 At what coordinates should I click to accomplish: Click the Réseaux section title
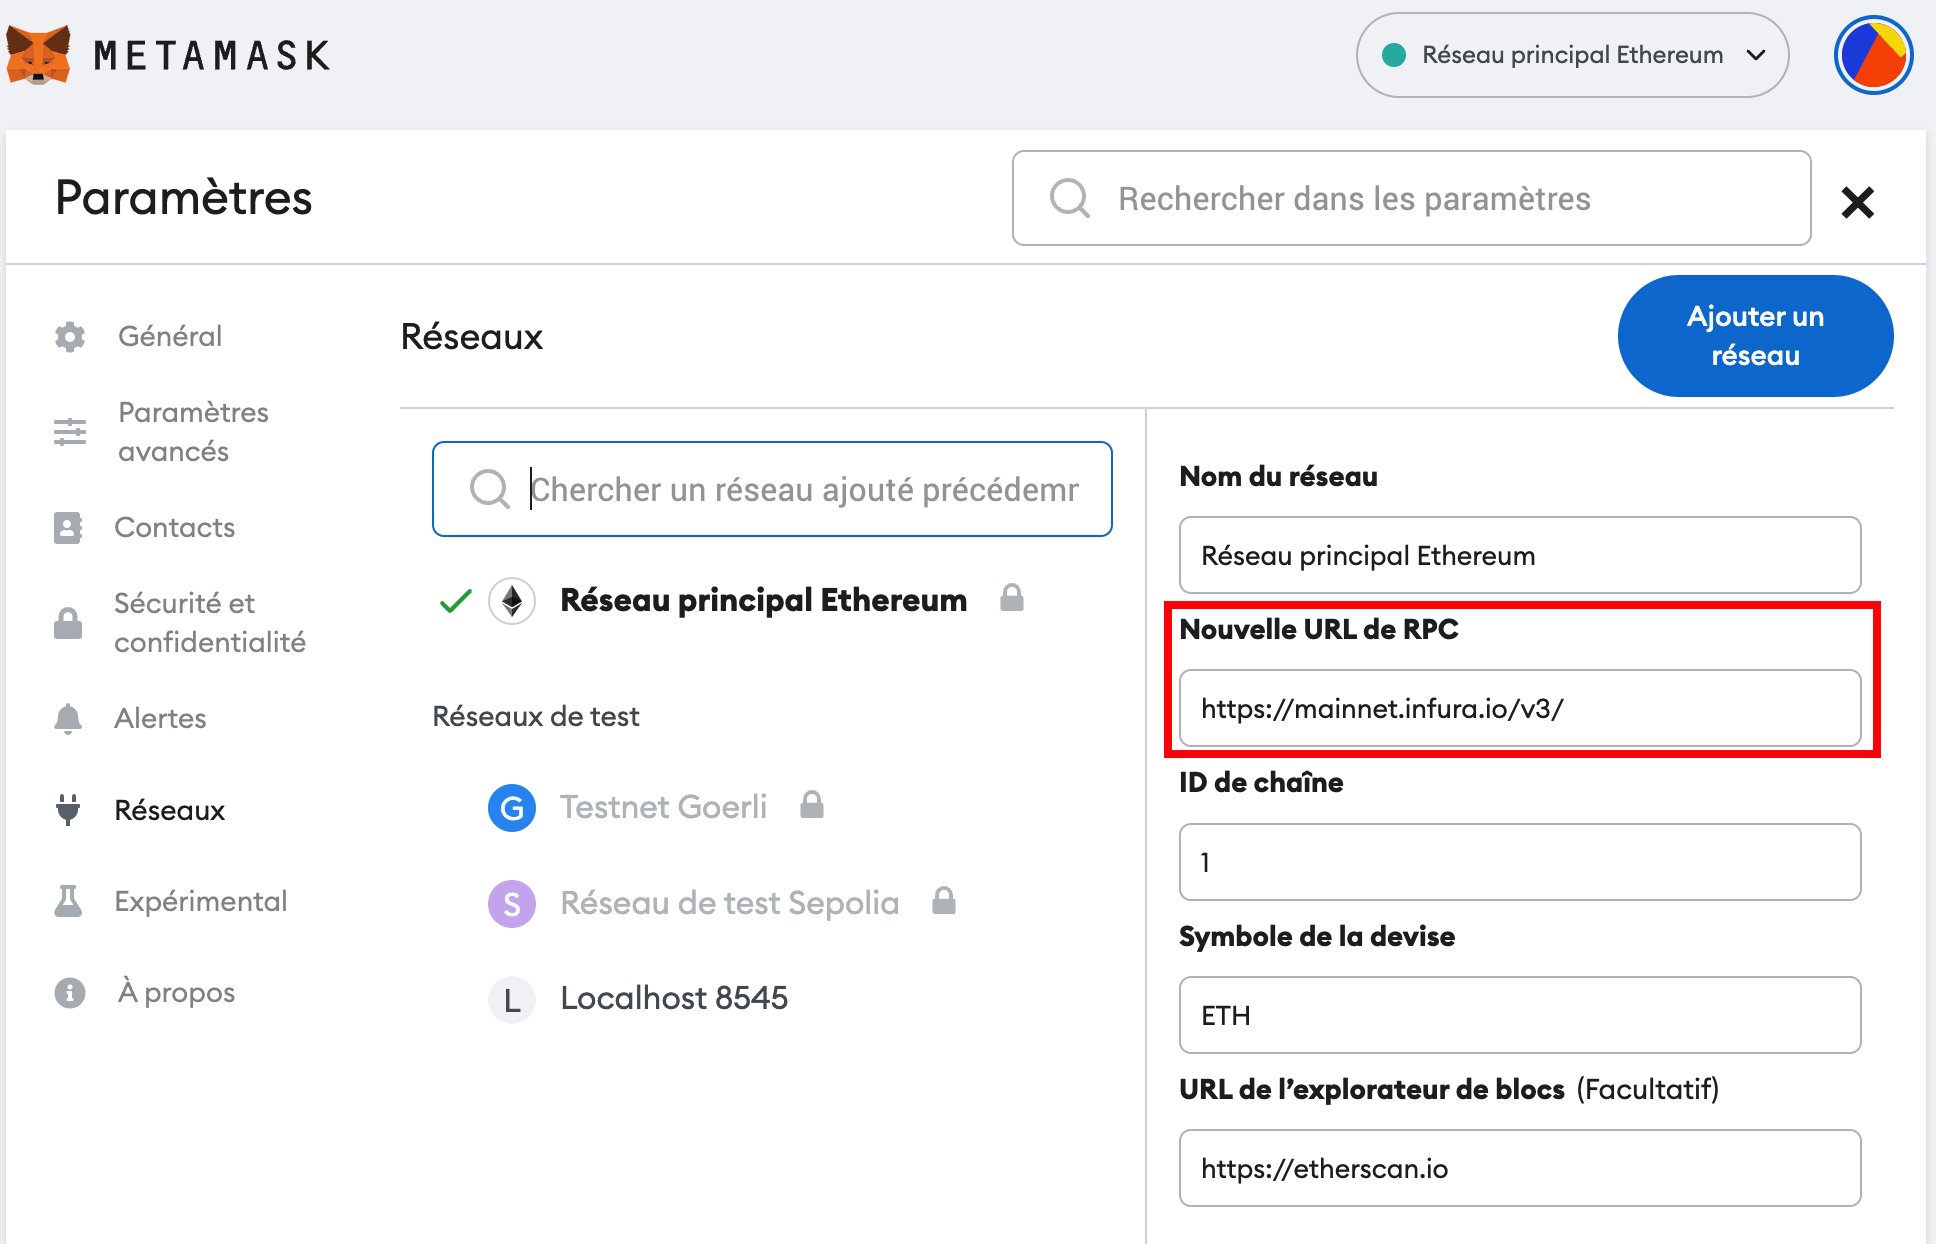[x=472, y=337]
